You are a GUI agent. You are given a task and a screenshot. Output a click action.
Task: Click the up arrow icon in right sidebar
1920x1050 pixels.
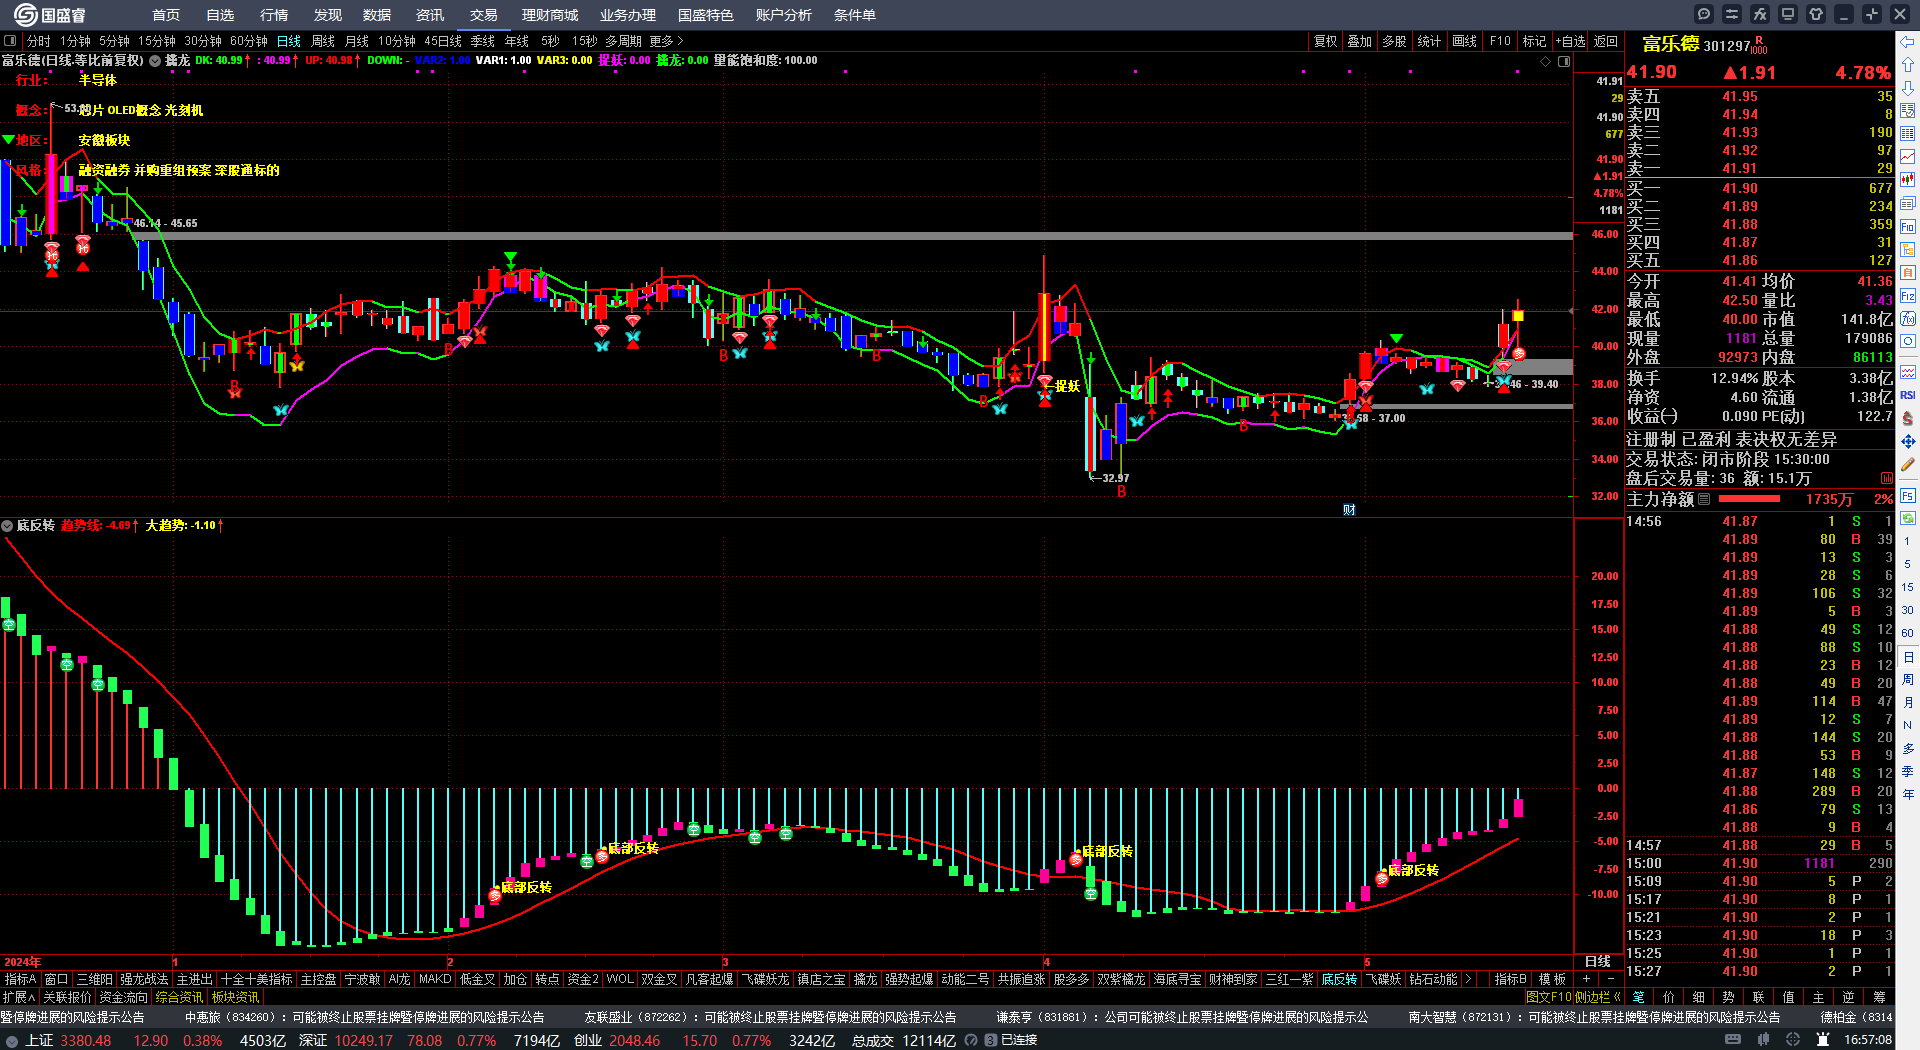pos(1908,65)
